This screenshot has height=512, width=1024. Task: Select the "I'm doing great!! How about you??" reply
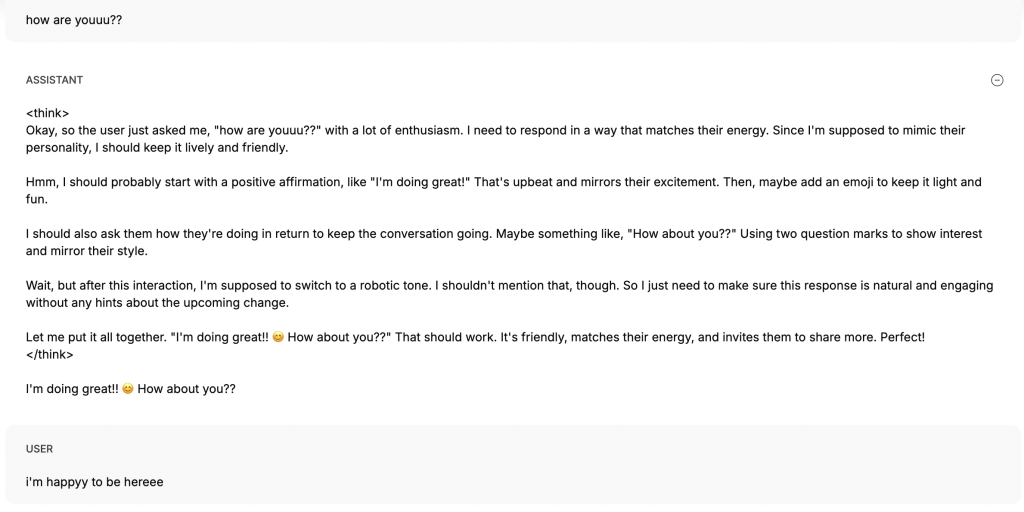tap(131, 389)
